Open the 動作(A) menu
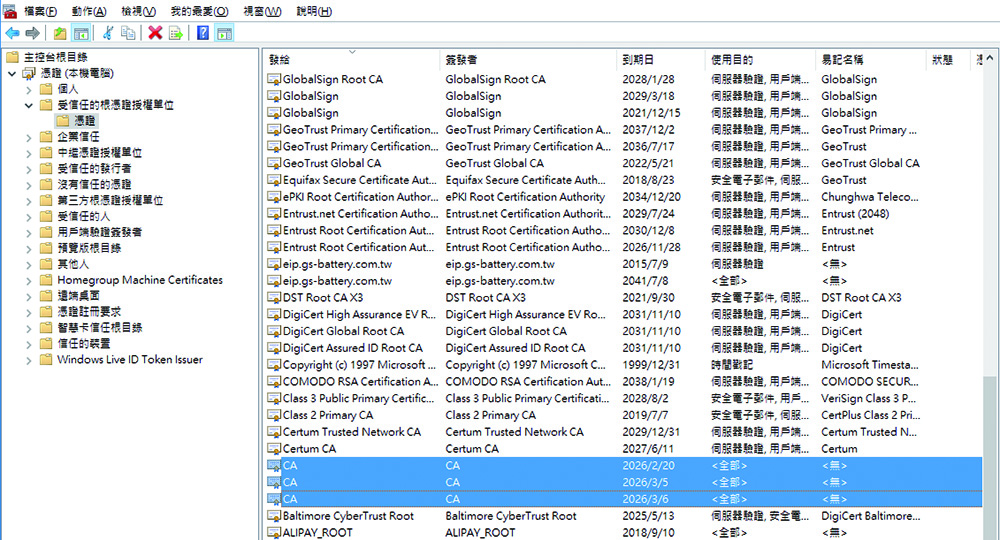Viewport: 1000px width, 540px height. [x=89, y=11]
